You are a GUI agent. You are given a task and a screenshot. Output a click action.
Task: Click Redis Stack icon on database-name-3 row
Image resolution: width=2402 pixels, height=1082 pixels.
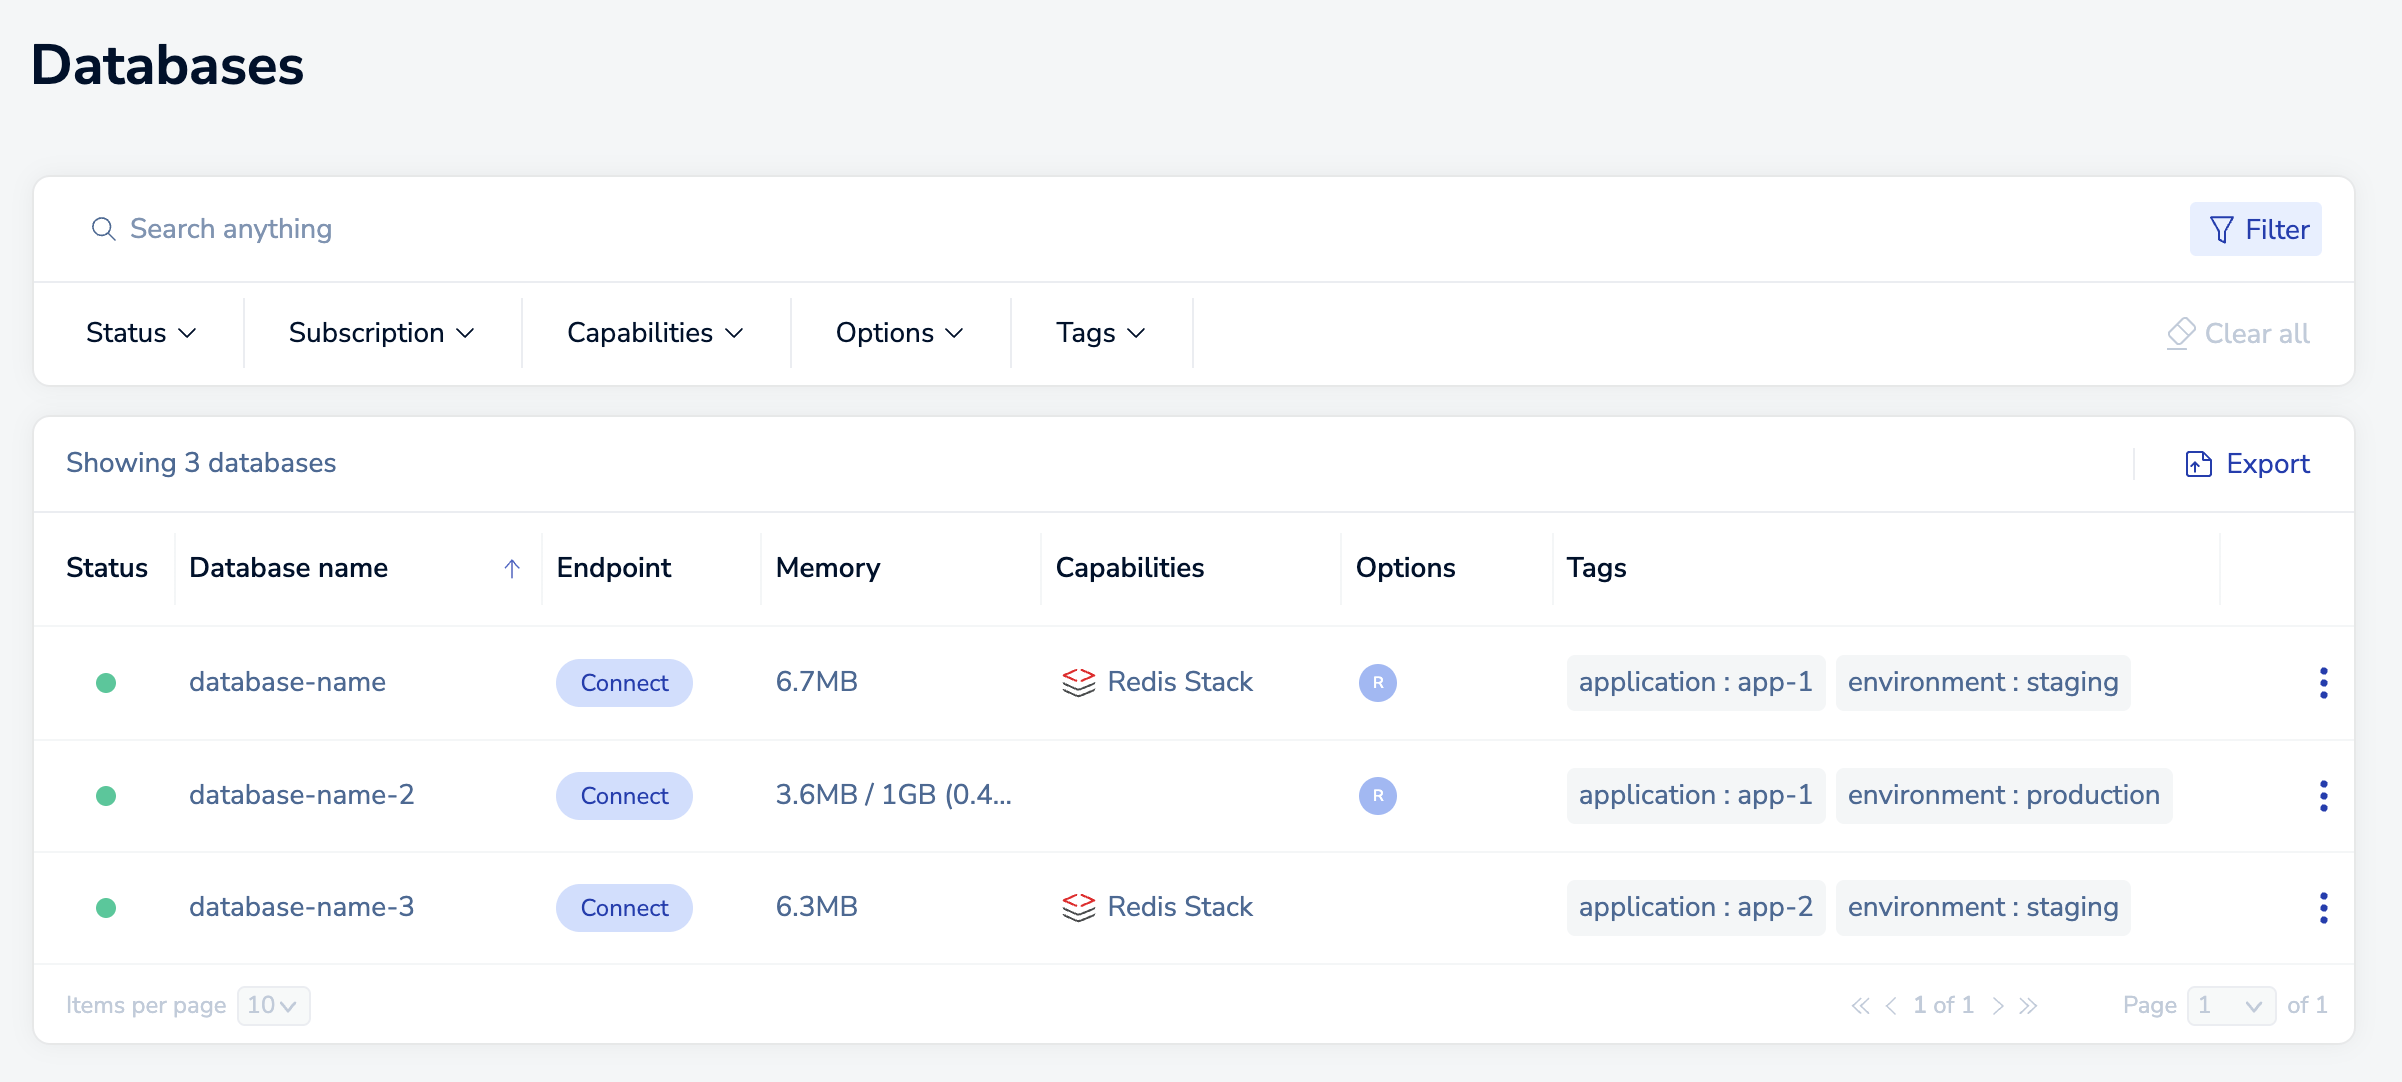1078,907
